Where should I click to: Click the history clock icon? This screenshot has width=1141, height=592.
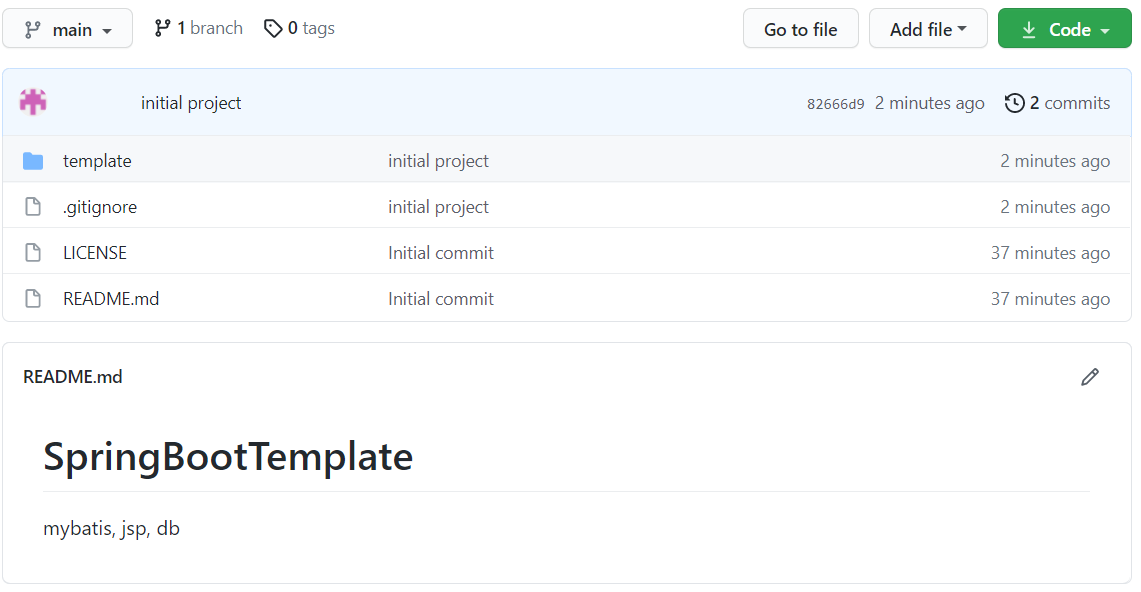click(1014, 103)
